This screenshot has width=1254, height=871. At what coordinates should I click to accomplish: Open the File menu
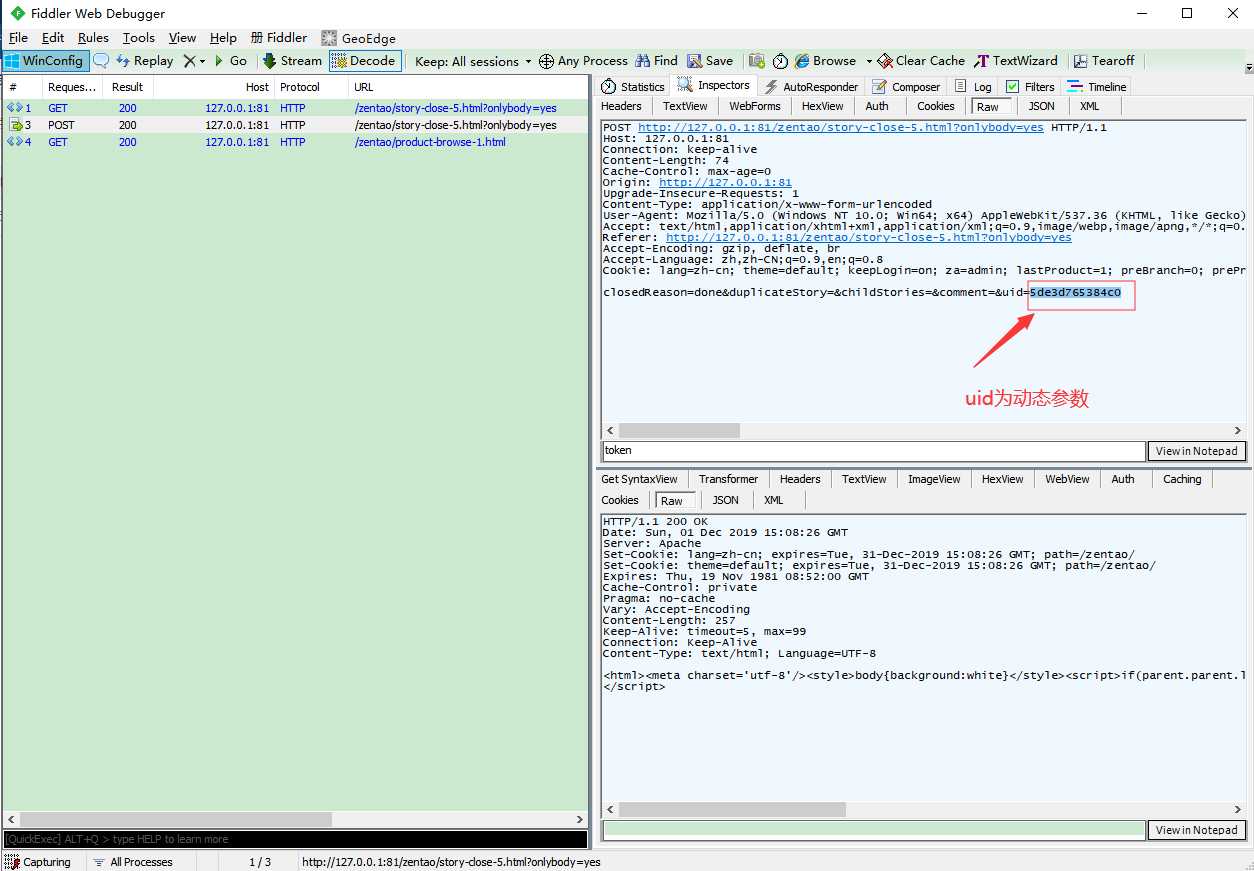pos(18,38)
